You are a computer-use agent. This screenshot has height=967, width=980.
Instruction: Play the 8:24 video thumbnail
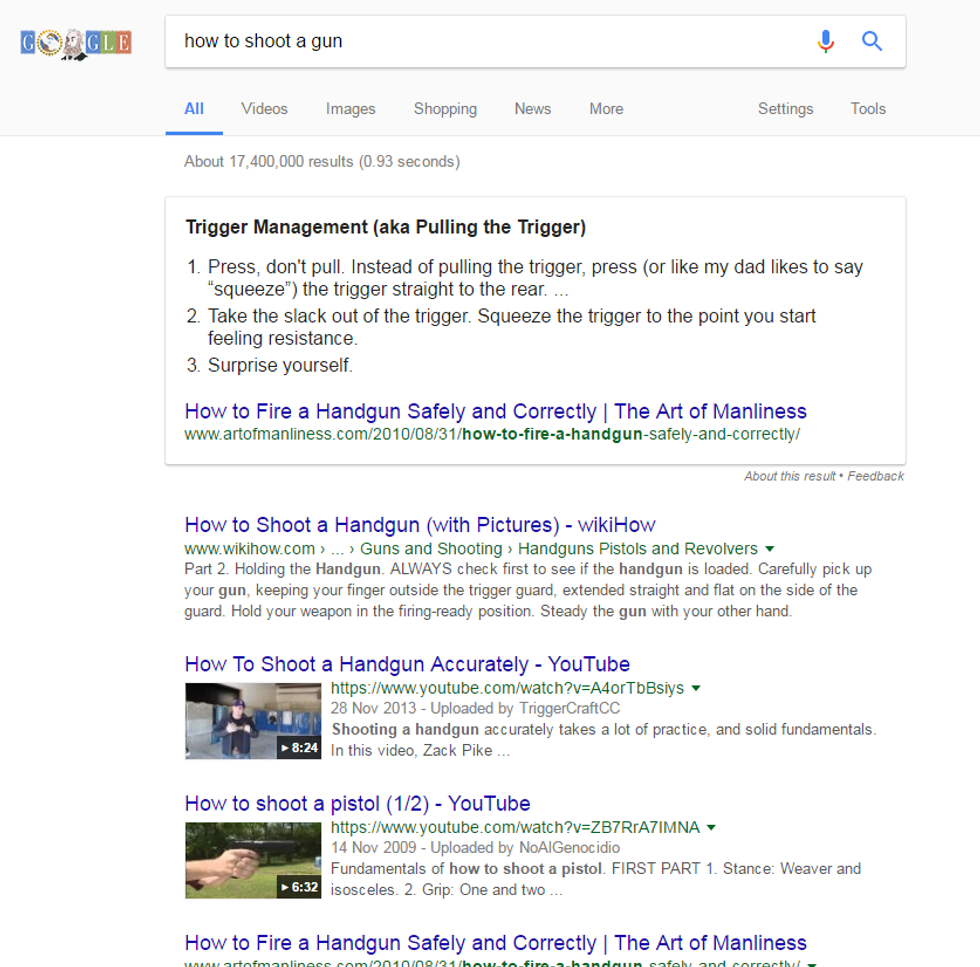pyautogui.click(x=253, y=721)
